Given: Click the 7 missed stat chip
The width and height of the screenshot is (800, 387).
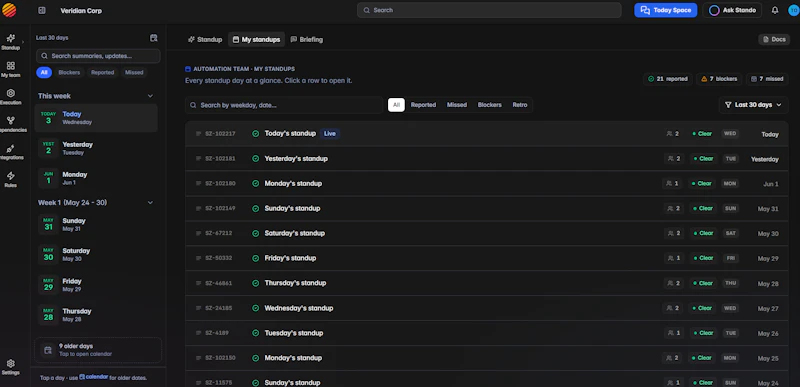Looking at the screenshot, I should (x=767, y=79).
